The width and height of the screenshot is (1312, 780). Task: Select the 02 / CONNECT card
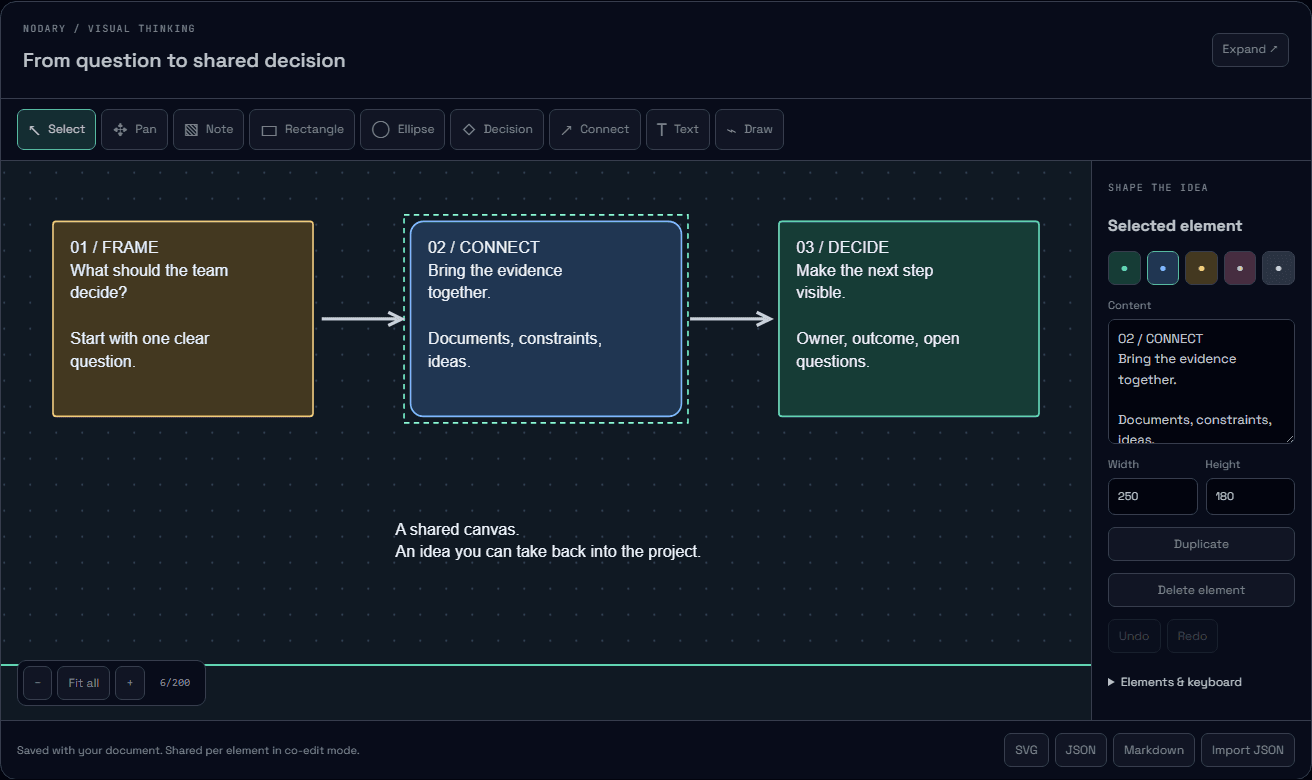[x=546, y=319]
